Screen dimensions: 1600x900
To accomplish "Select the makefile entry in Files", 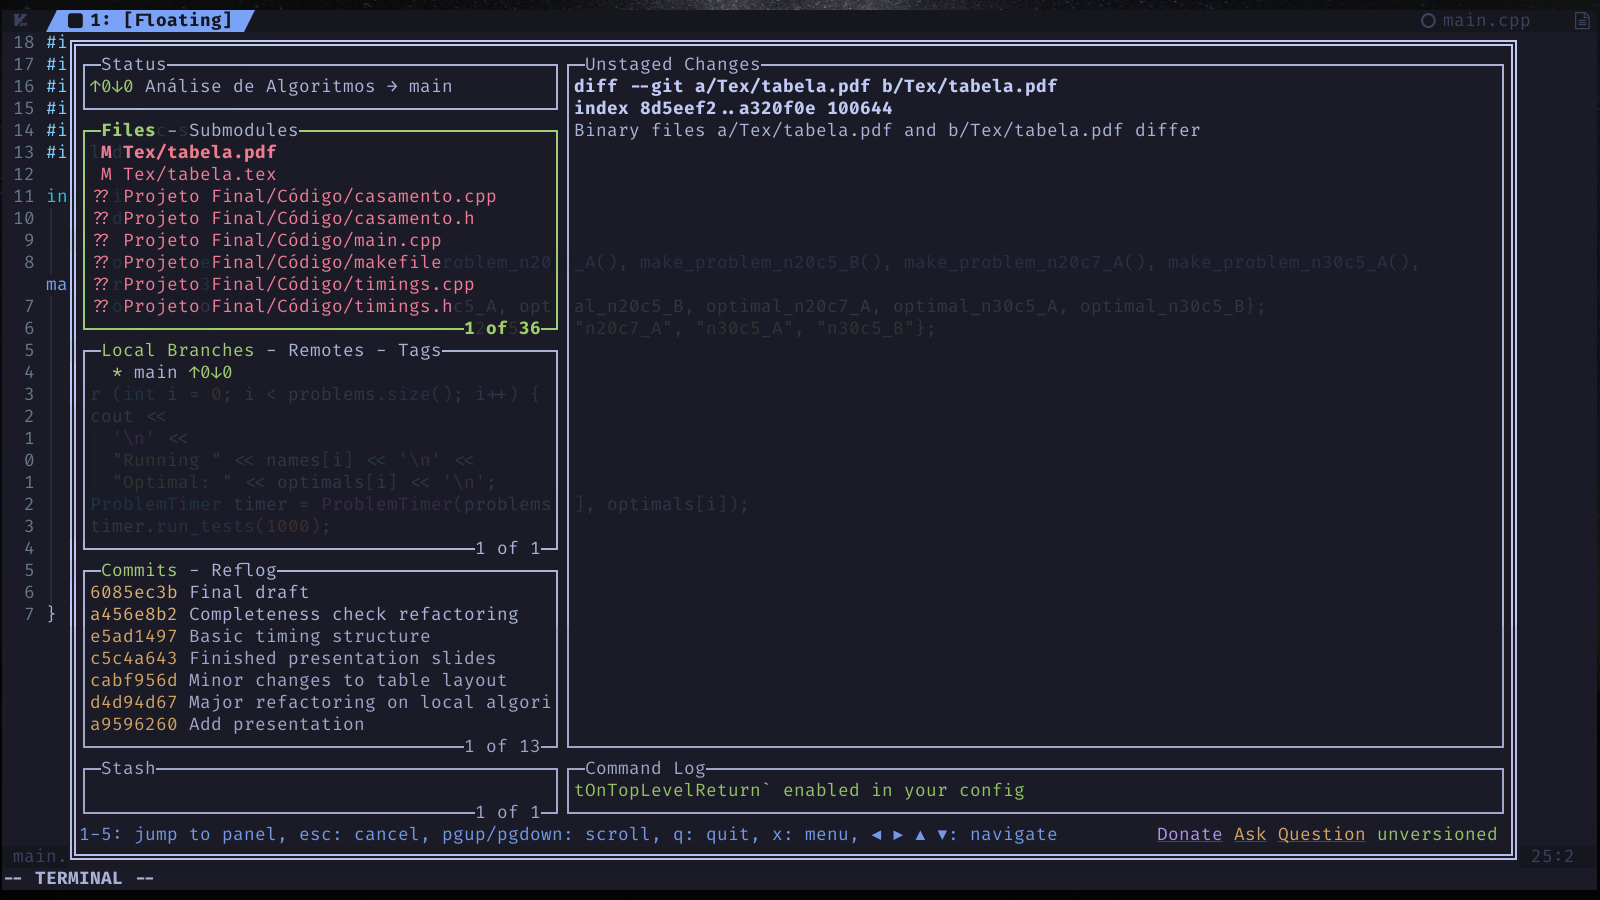I will click(282, 262).
